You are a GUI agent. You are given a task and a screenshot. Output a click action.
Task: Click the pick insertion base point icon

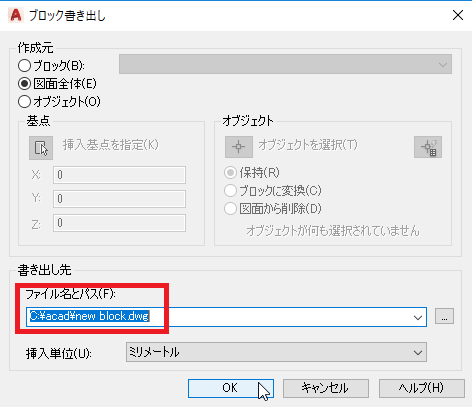[41, 148]
